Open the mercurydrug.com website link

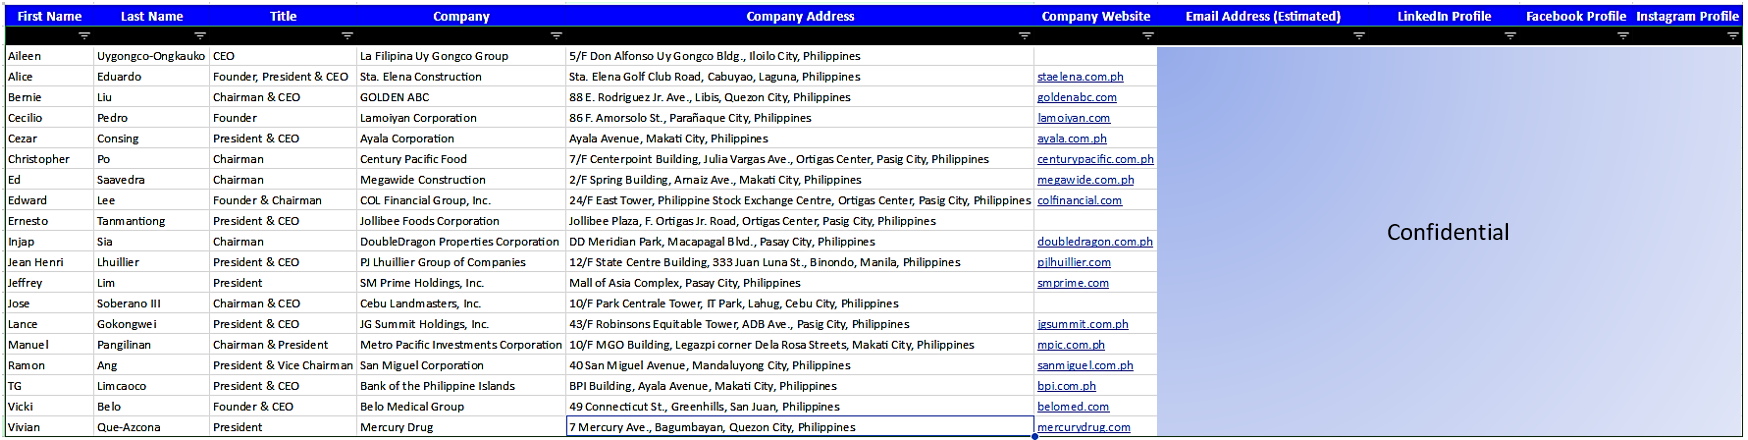(x=1084, y=428)
